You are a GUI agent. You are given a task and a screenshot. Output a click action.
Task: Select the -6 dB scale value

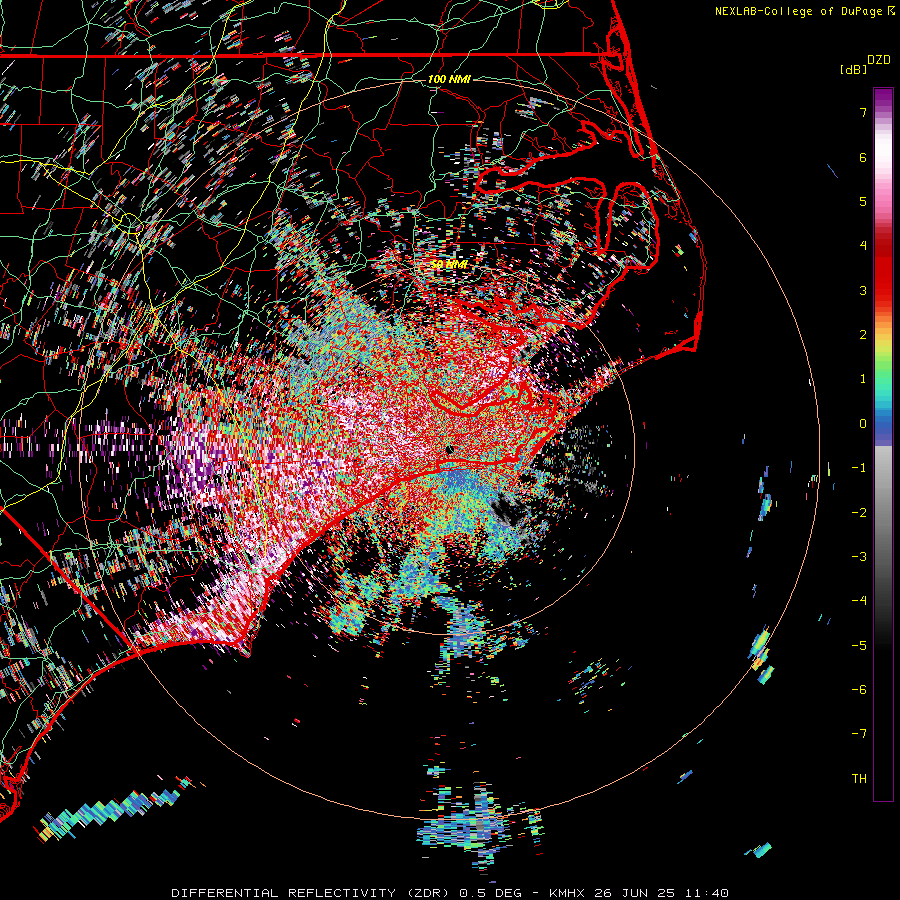(x=859, y=690)
